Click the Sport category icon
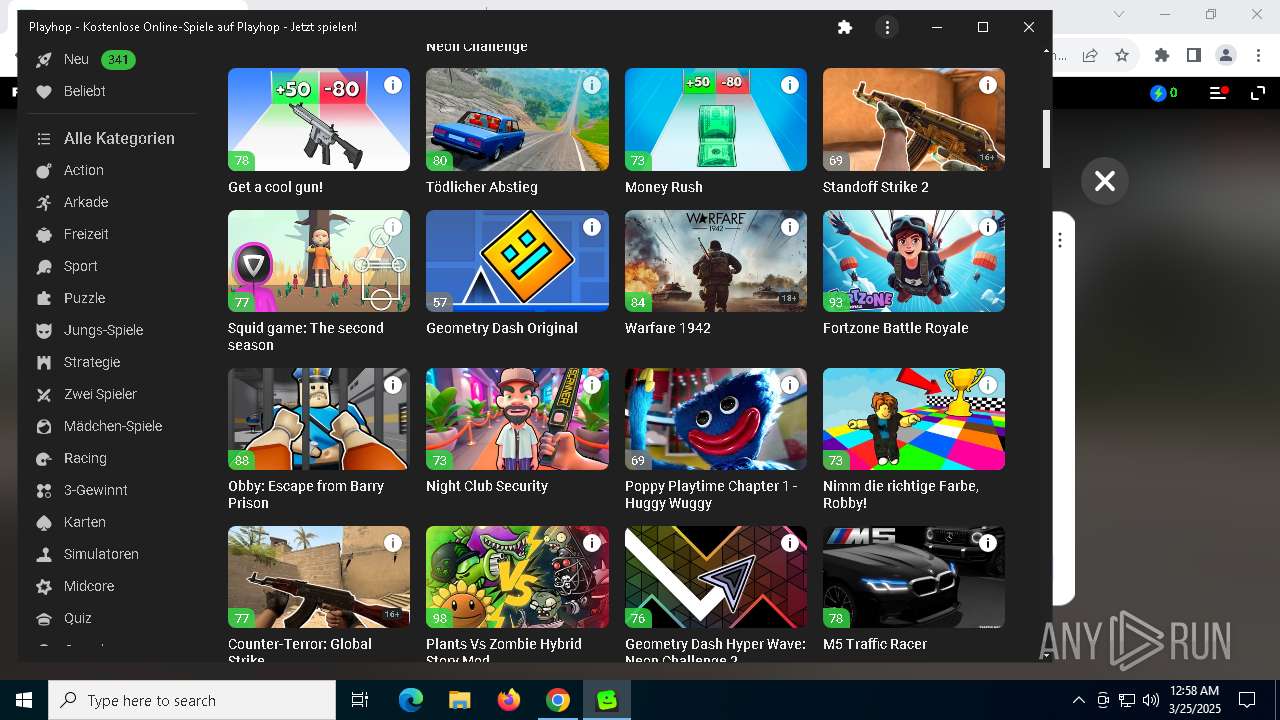Image resolution: width=1280 pixels, height=720 pixels. (x=44, y=267)
